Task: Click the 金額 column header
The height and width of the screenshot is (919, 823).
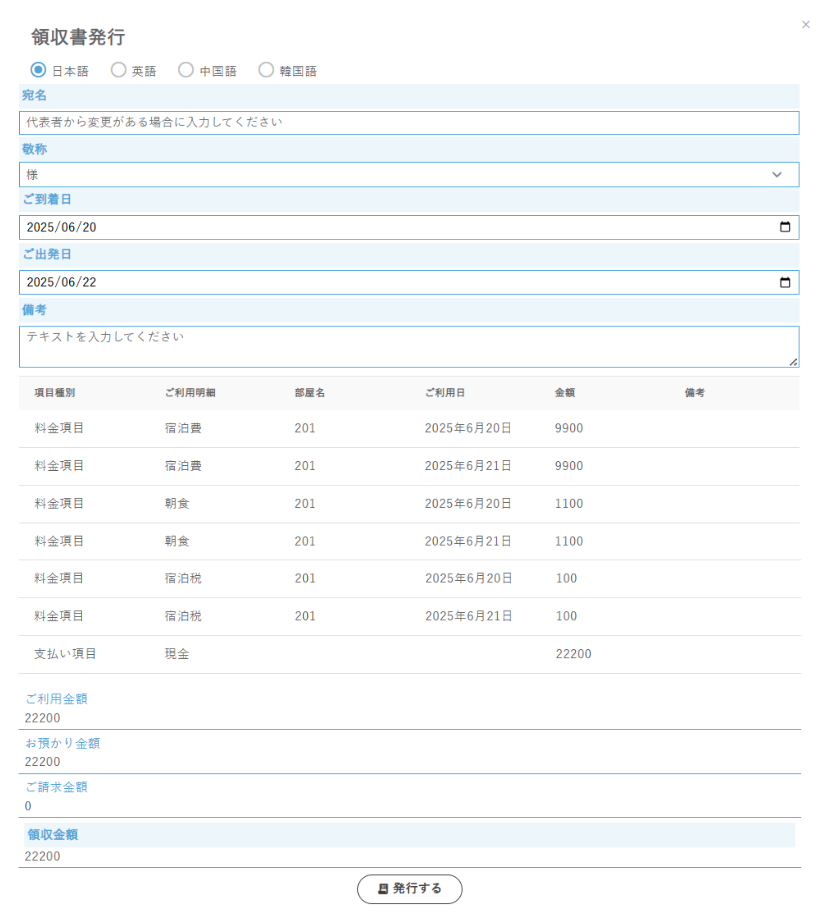Action: point(565,393)
